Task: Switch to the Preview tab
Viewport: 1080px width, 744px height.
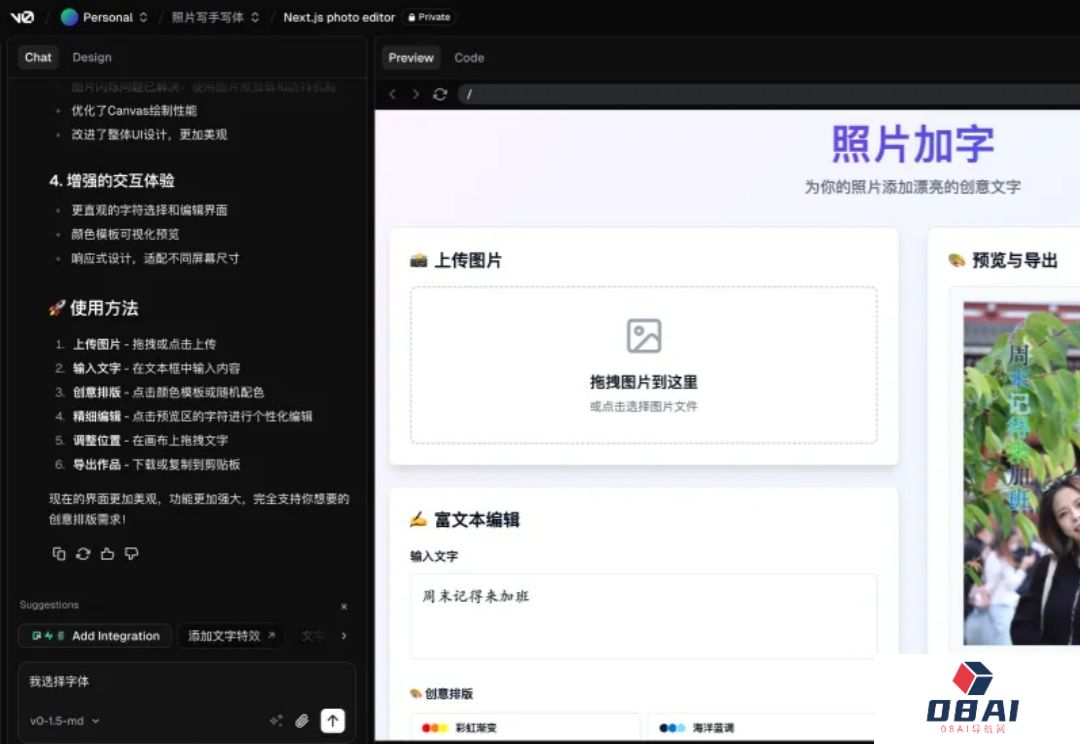Action: pos(411,58)
